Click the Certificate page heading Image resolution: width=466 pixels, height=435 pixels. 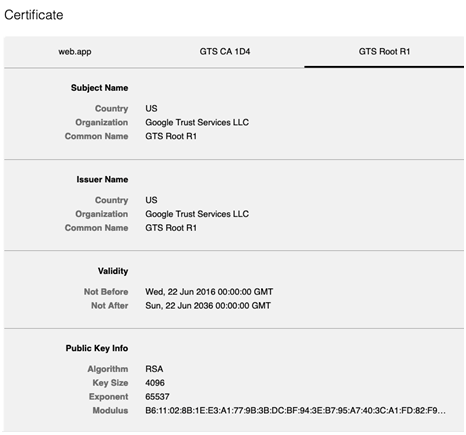click(34, 15)
